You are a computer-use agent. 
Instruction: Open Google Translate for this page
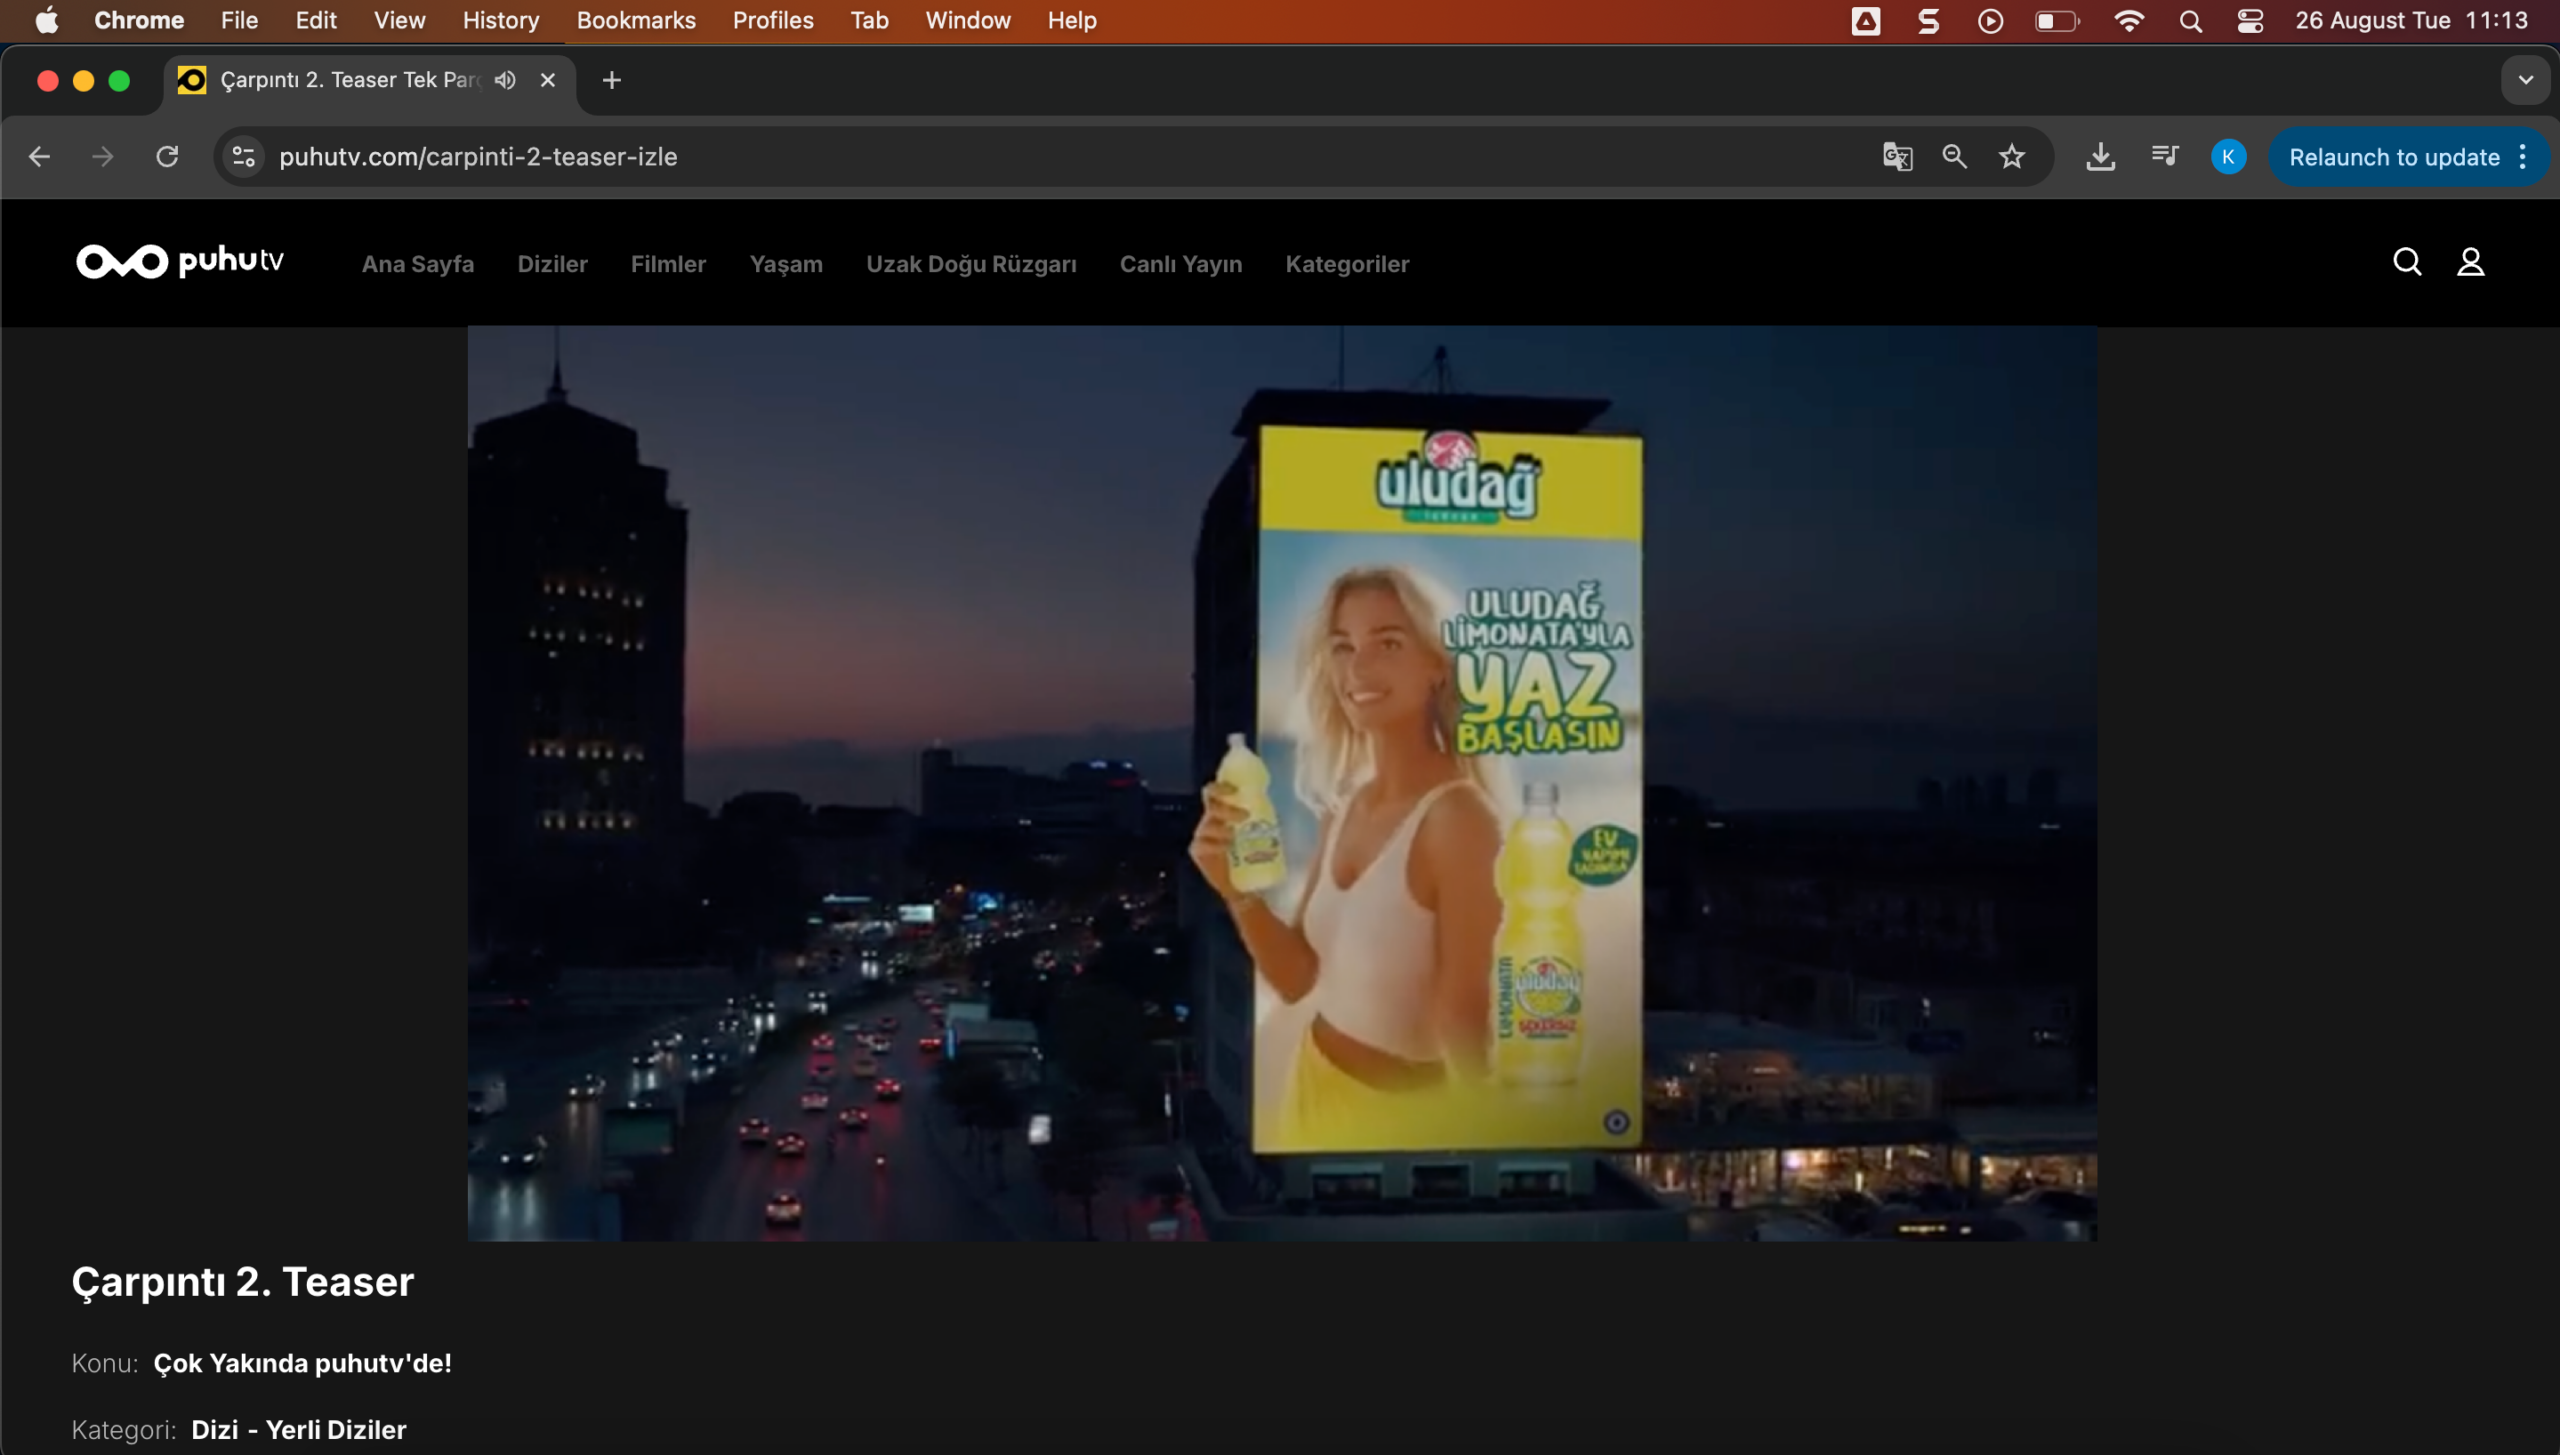[1896, 157]
